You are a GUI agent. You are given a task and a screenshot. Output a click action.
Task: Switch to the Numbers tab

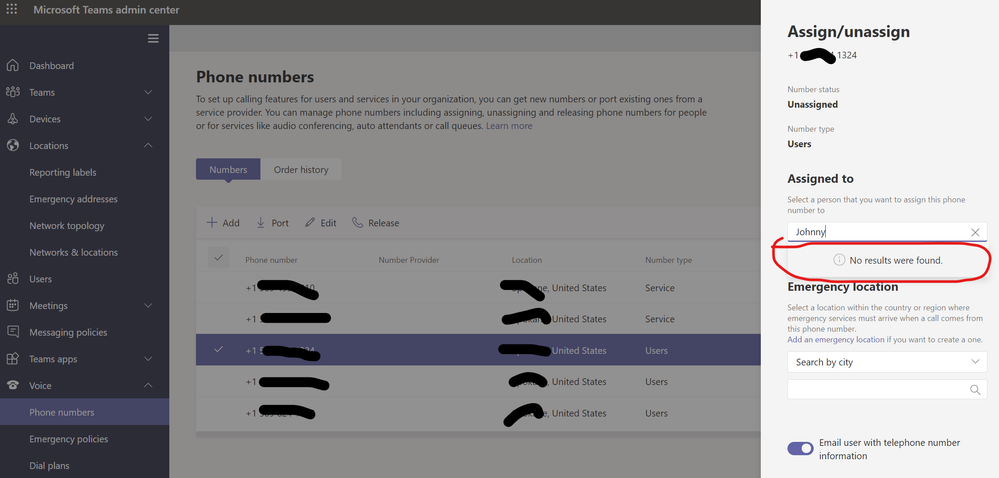point(228,170)
